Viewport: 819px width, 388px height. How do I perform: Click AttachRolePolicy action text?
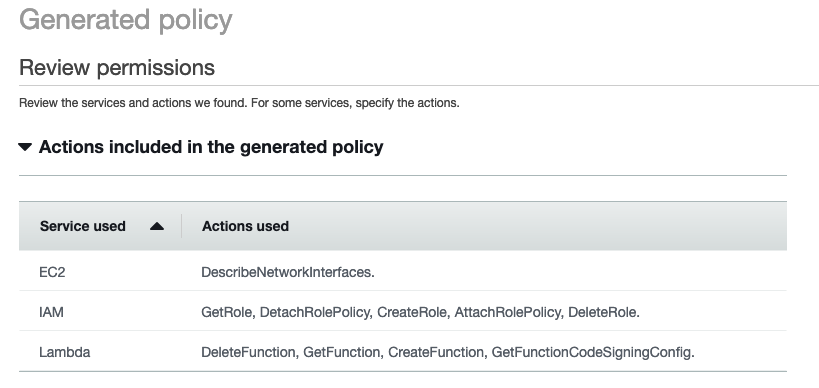pos(507,312)
